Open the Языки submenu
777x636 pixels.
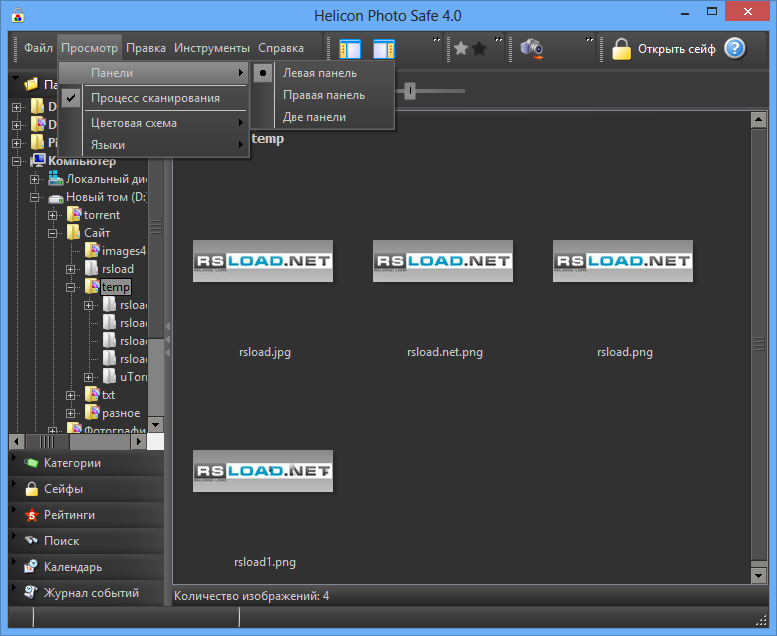point(155,145)
